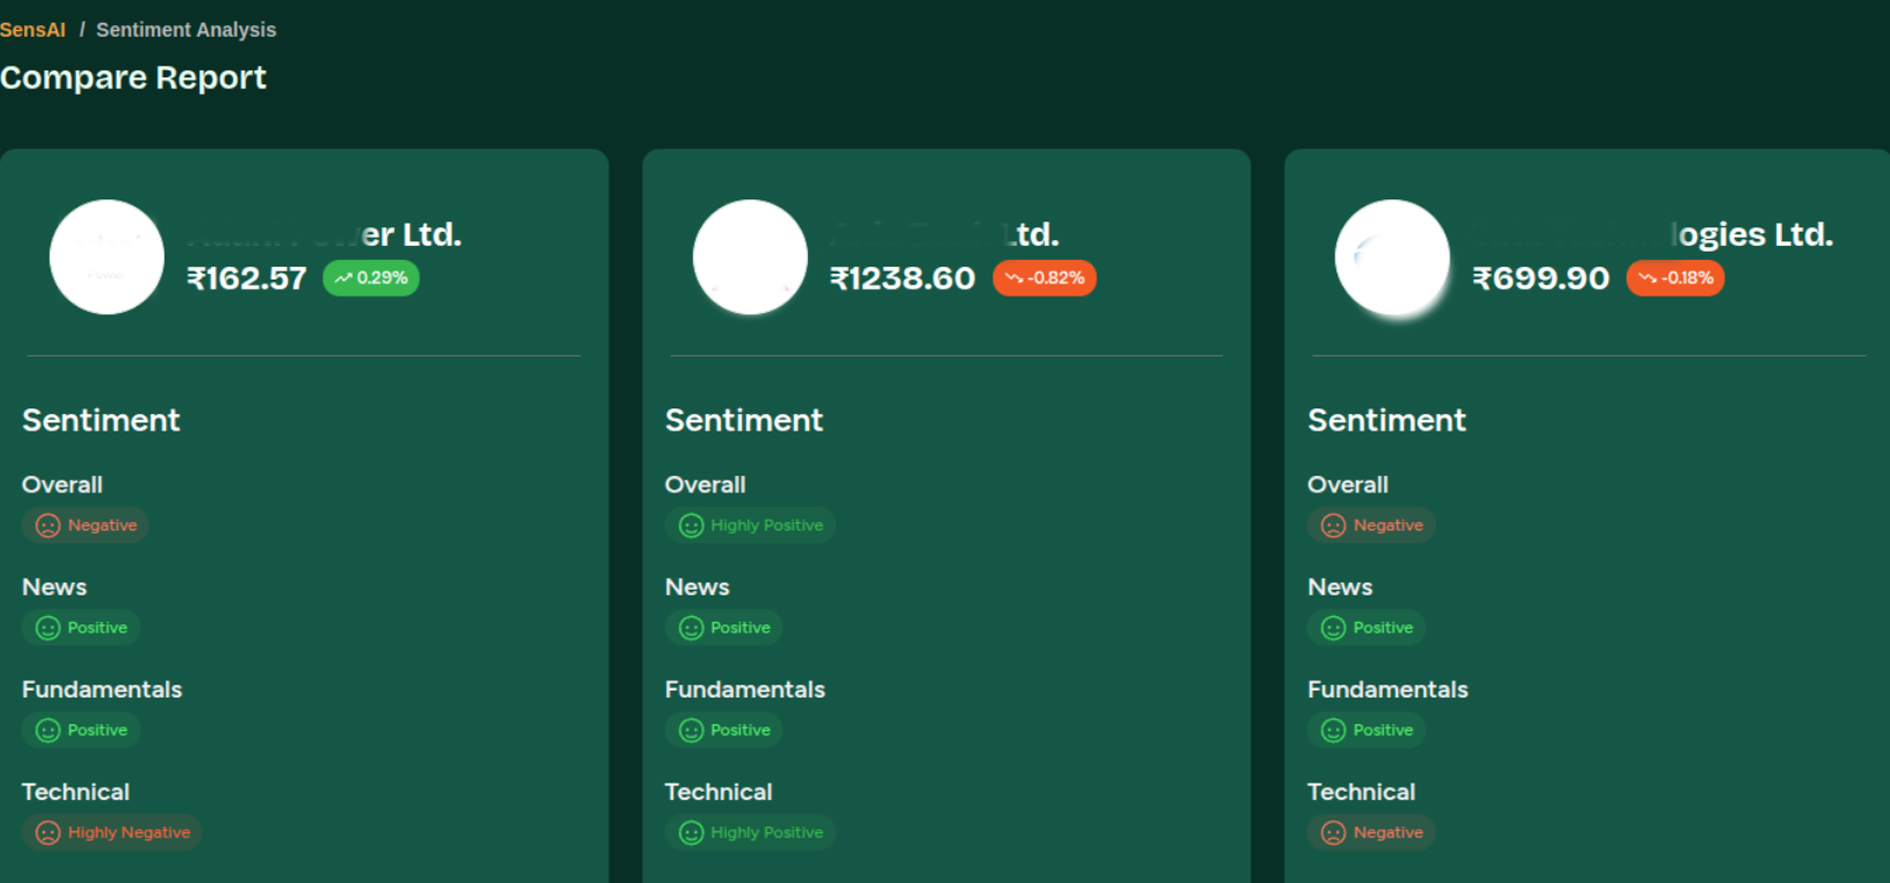
Task: Open the Sentiment Analysis breadcrumb link
Action: click(186, 29)
